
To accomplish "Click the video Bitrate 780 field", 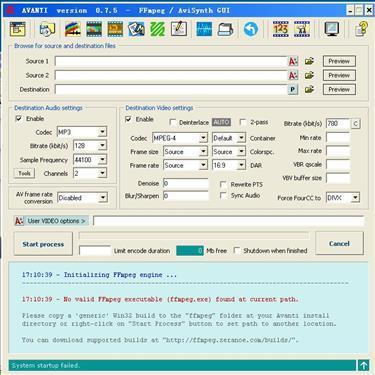I will pyautogui.click(x=338, y=124).
